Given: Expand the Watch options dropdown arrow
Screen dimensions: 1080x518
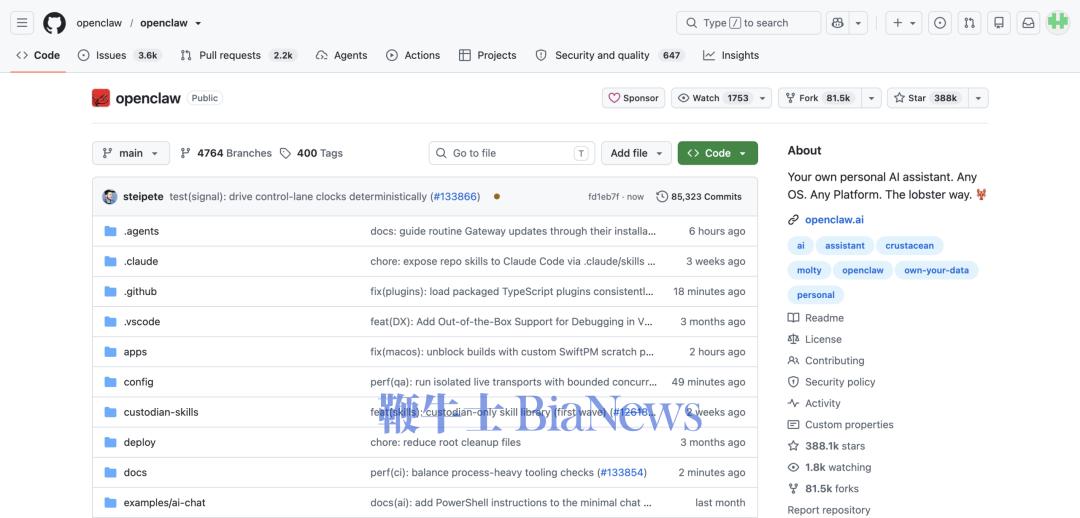Looking at the screenshot, I should click(762, 98).
